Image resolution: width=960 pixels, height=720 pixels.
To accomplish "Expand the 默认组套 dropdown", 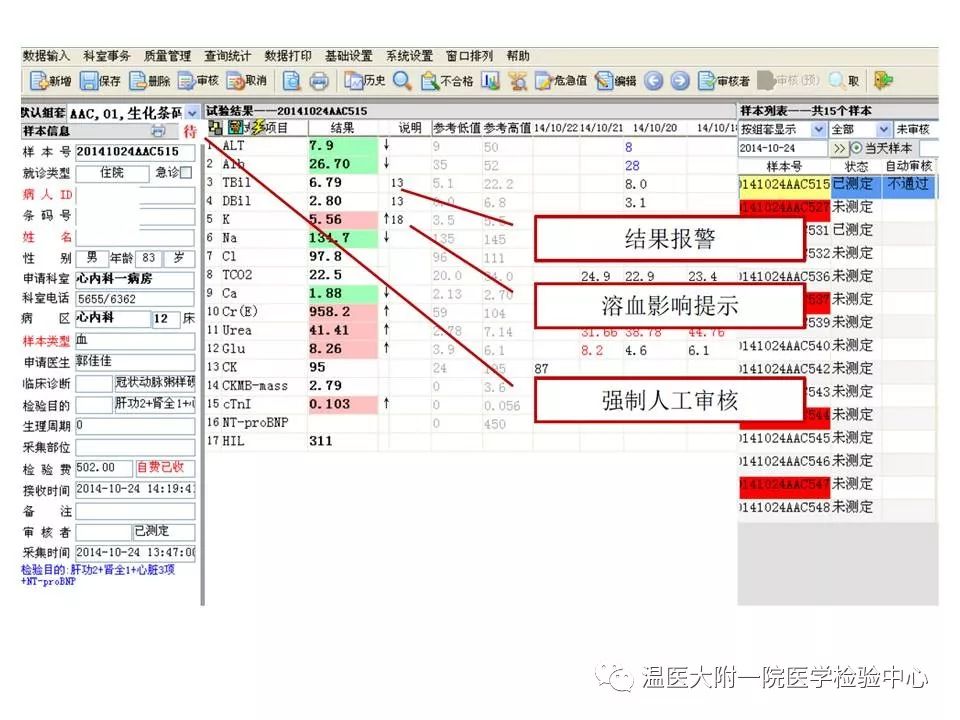I will pyautogui.click(x=192, y=113).
